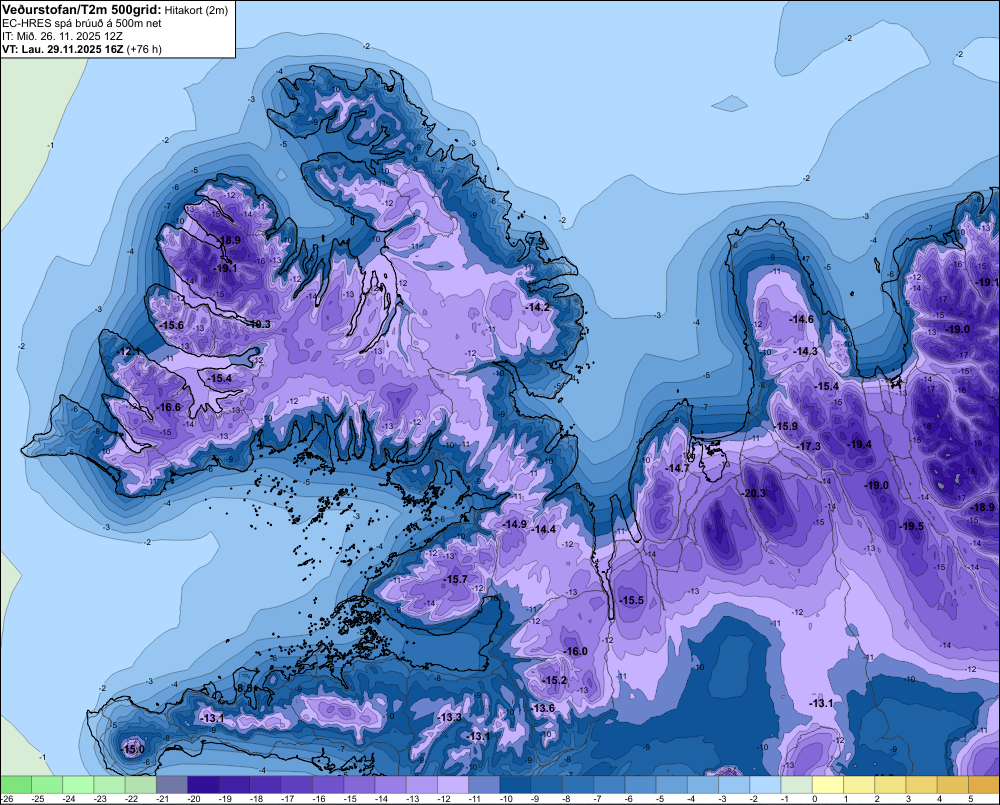The height and width of the screenshot is (805, 1000).
Task: Click the legend swatch between -20 and -19
Action: click(x=203, y=785)
